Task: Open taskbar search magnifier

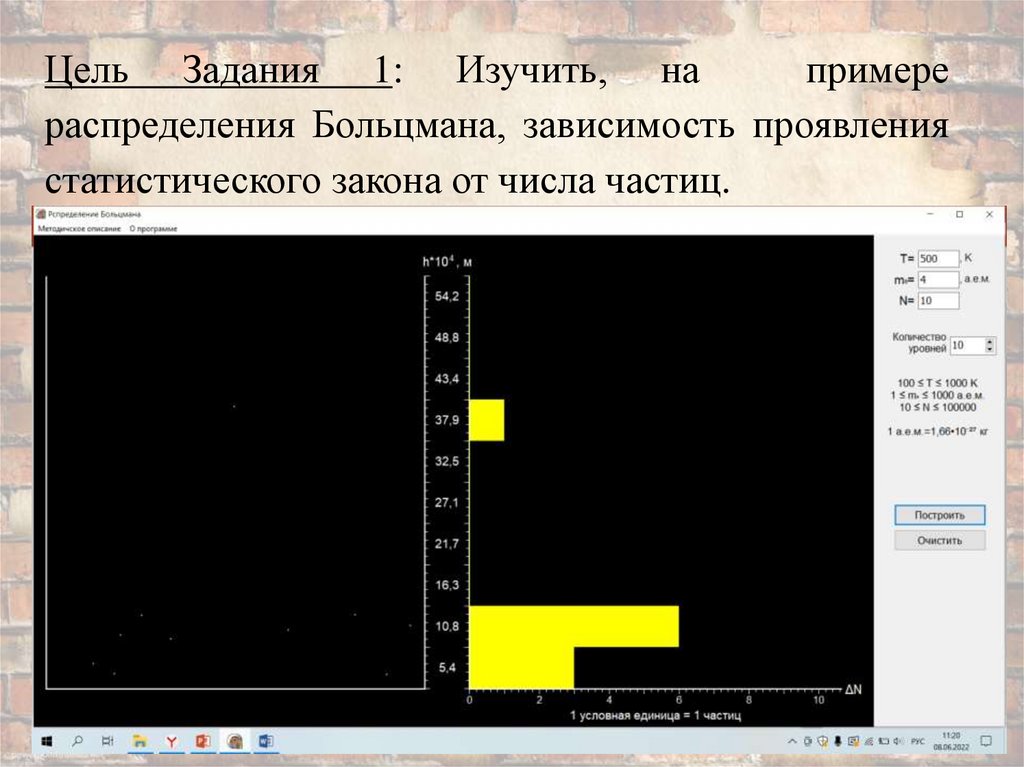Action: [x=77, y=741]
